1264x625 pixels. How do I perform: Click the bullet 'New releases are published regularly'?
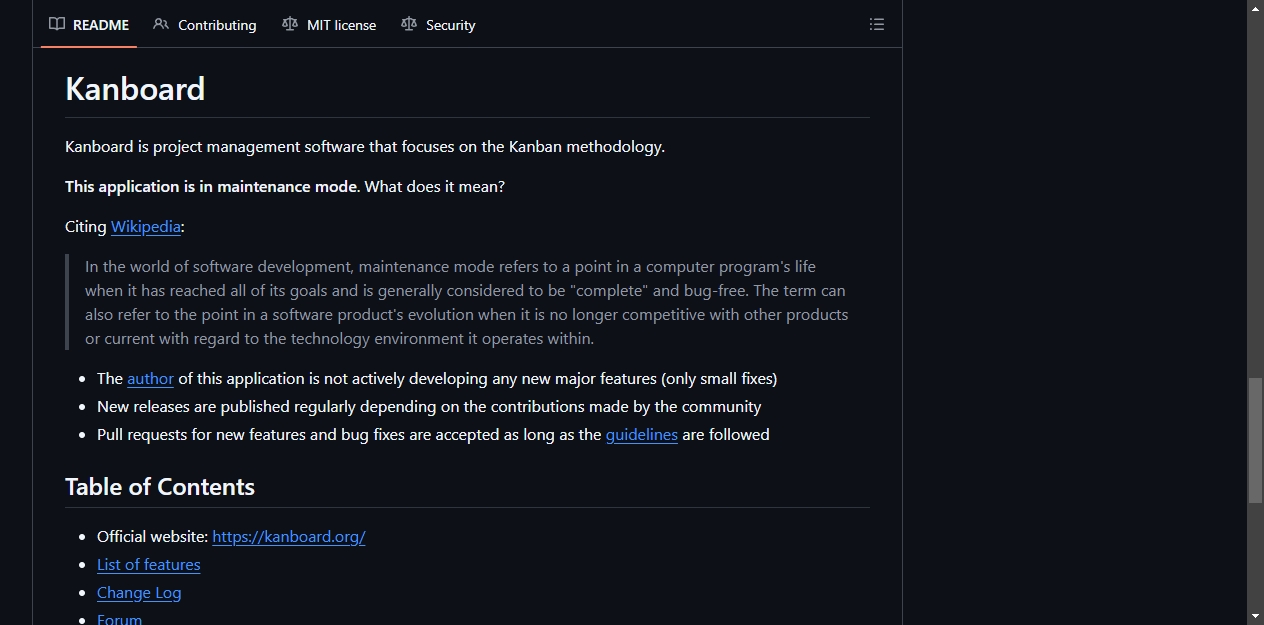click(x=429, y=406)
